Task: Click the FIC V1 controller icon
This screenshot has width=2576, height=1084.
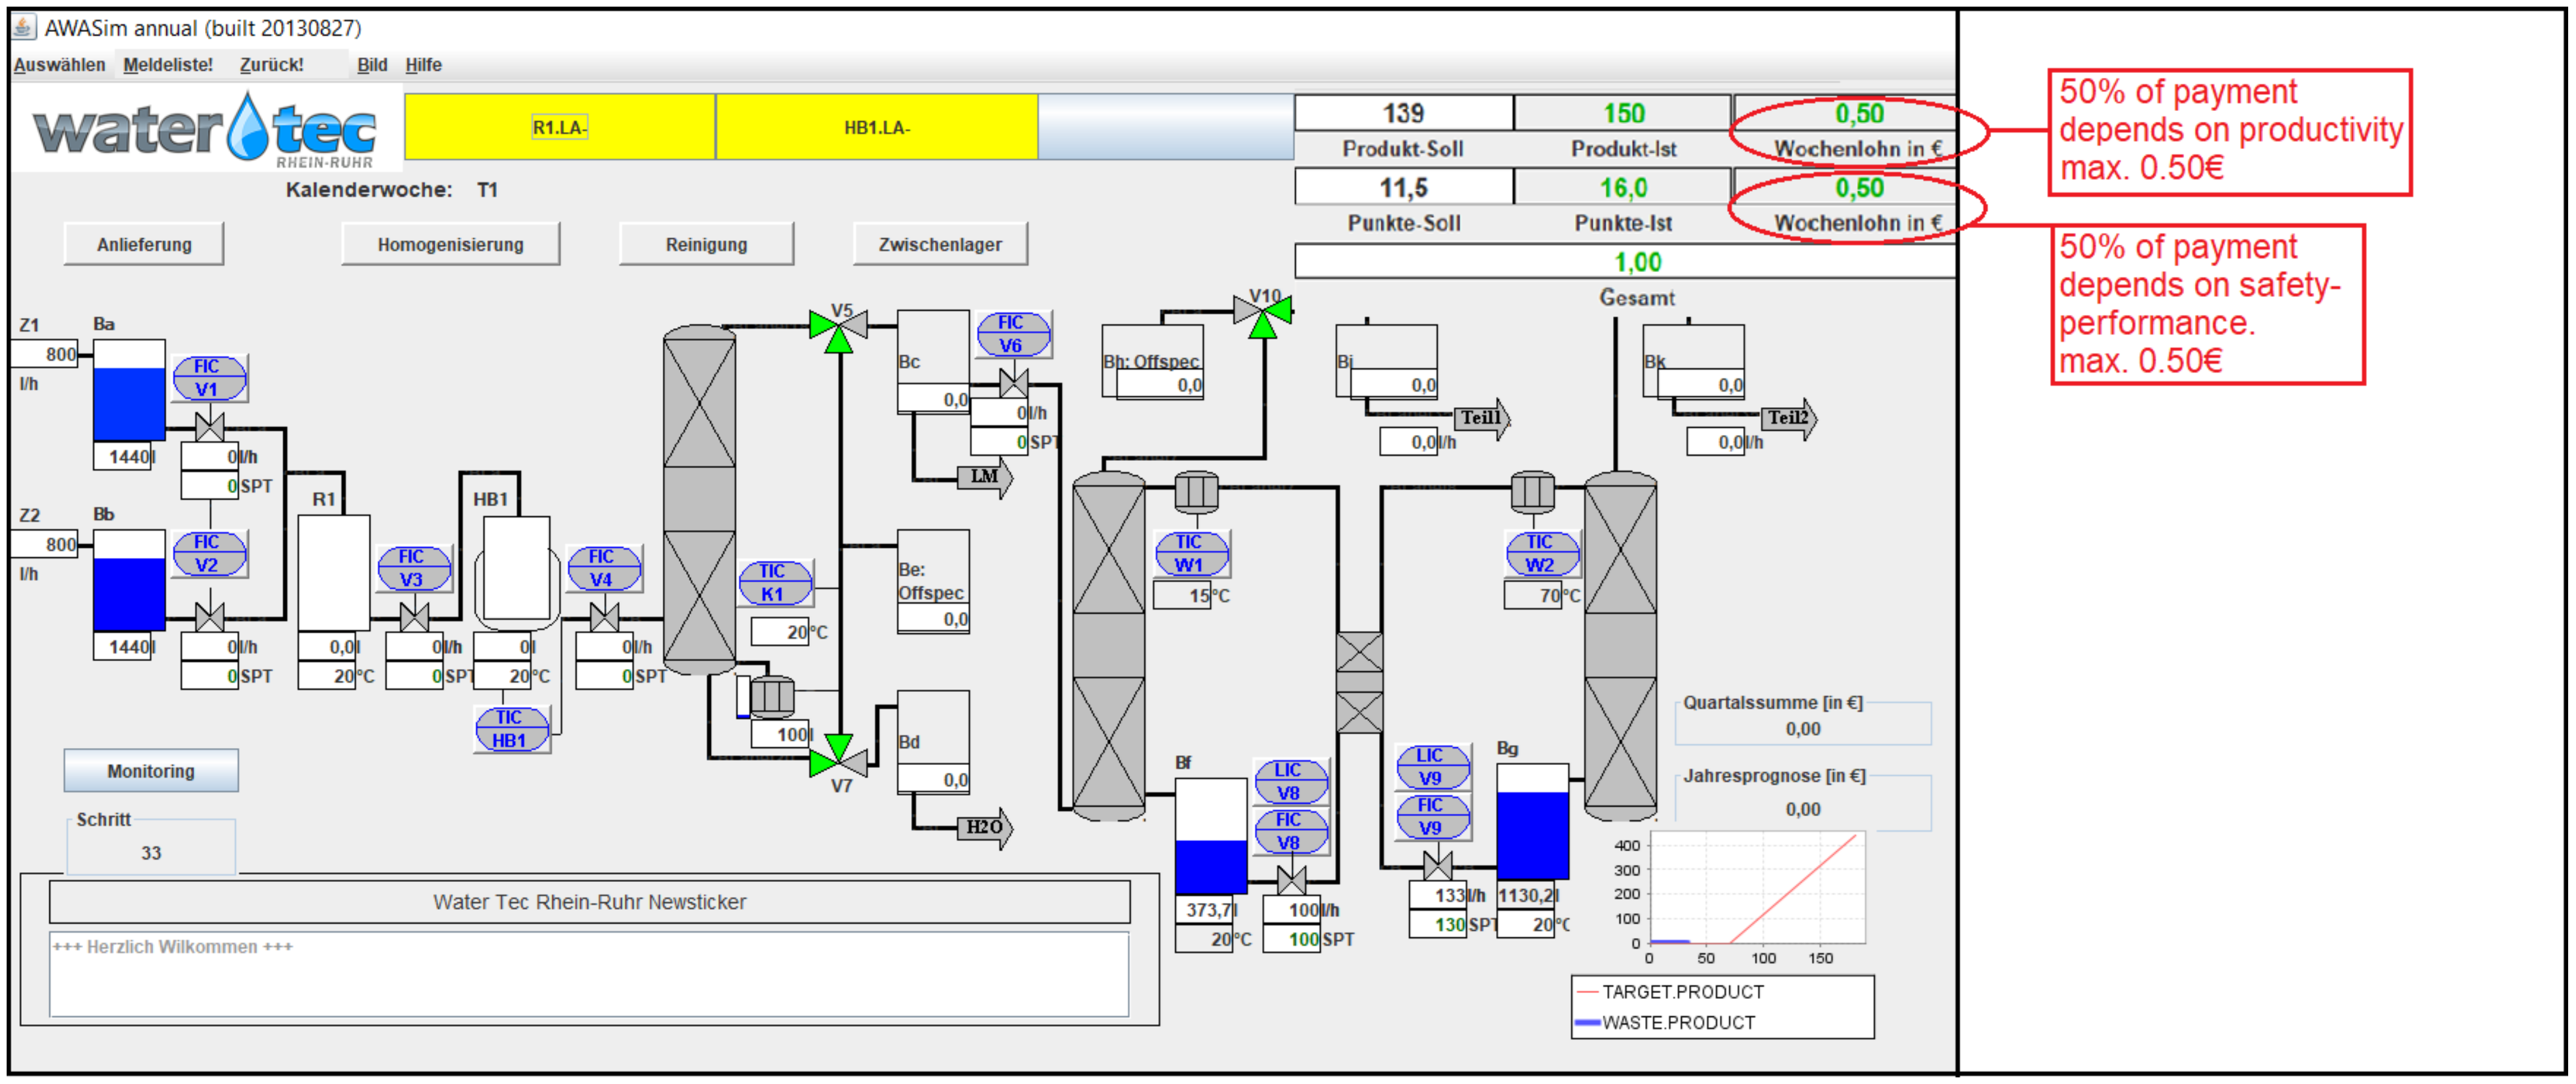Action: pos(208,378)
